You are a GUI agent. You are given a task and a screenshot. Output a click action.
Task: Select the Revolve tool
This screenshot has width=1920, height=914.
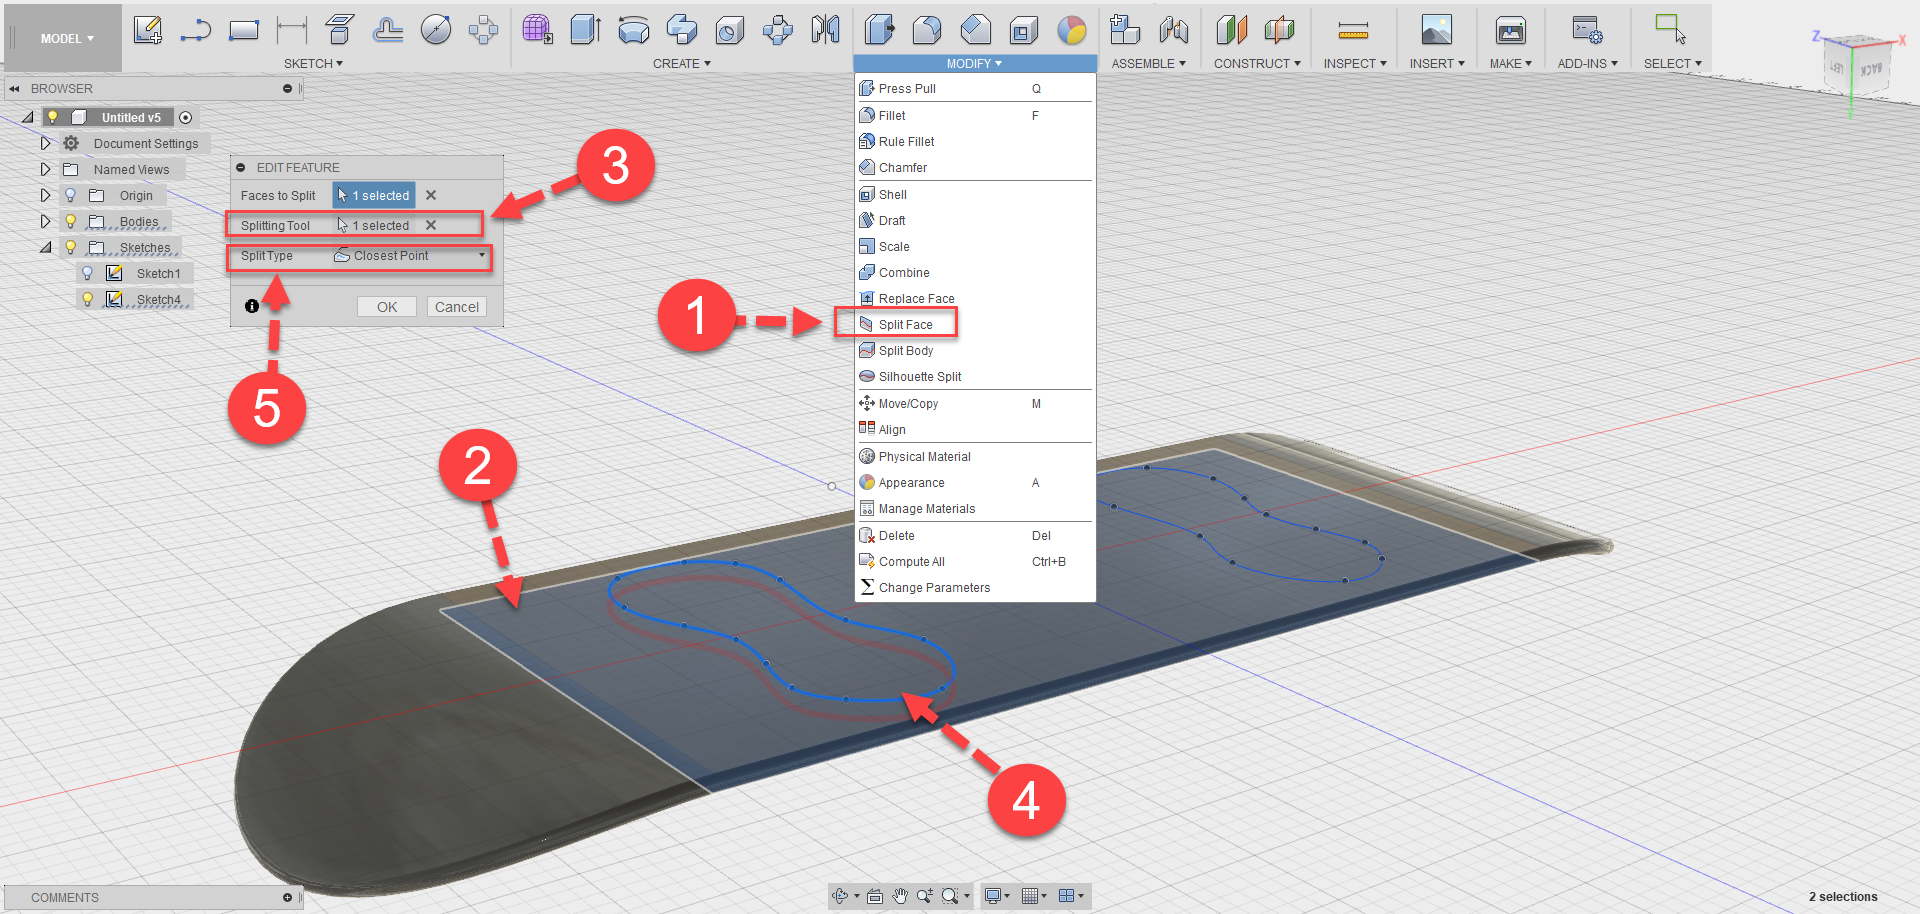634,29
